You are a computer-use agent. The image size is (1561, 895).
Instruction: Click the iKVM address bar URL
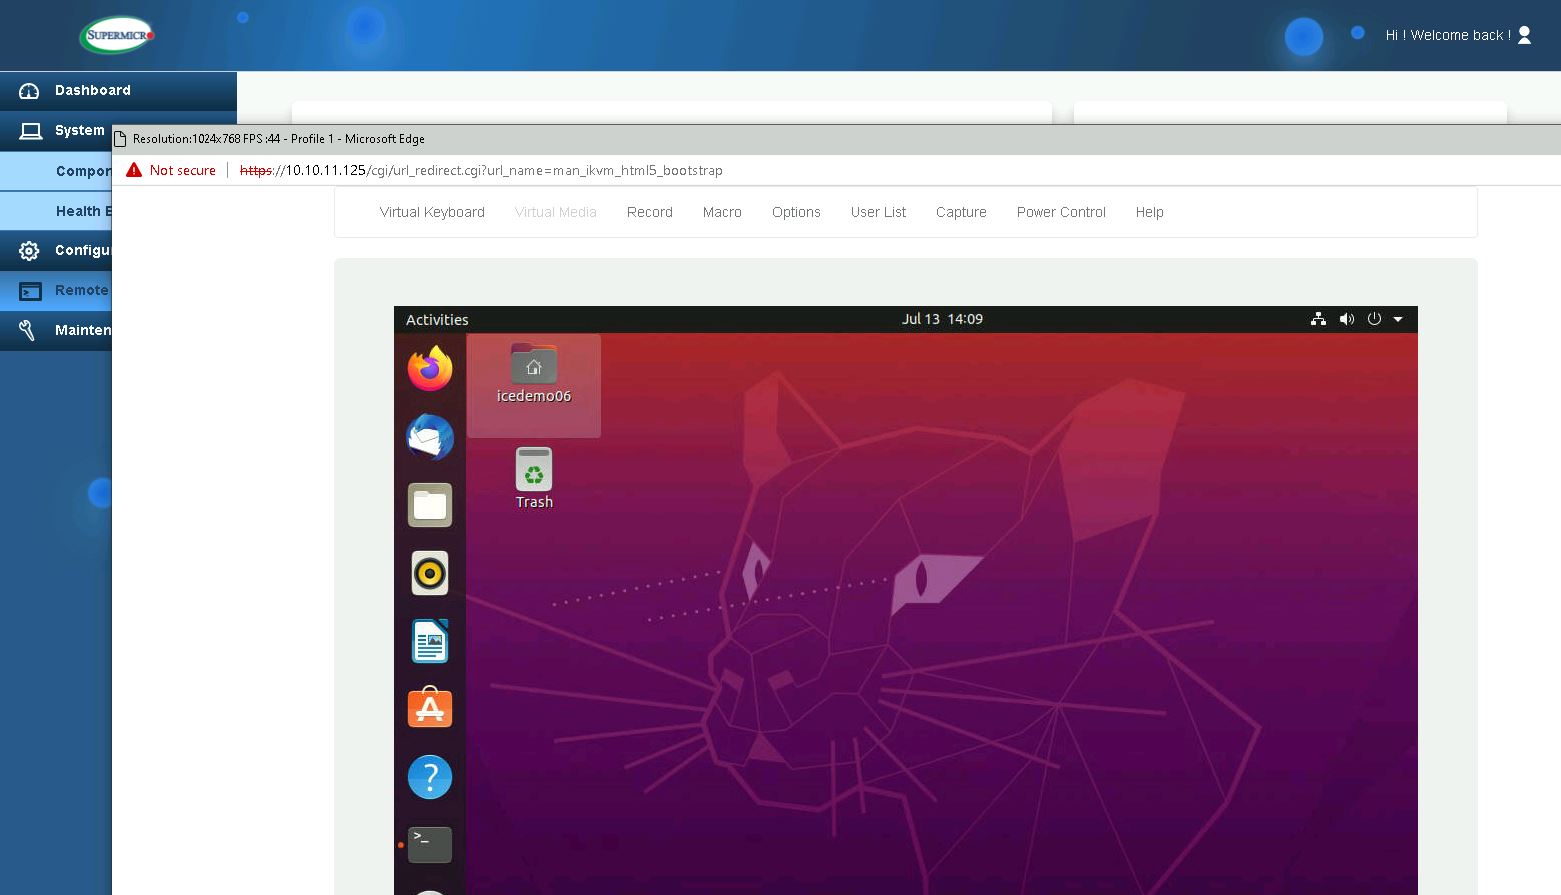(x=481, y=171)
